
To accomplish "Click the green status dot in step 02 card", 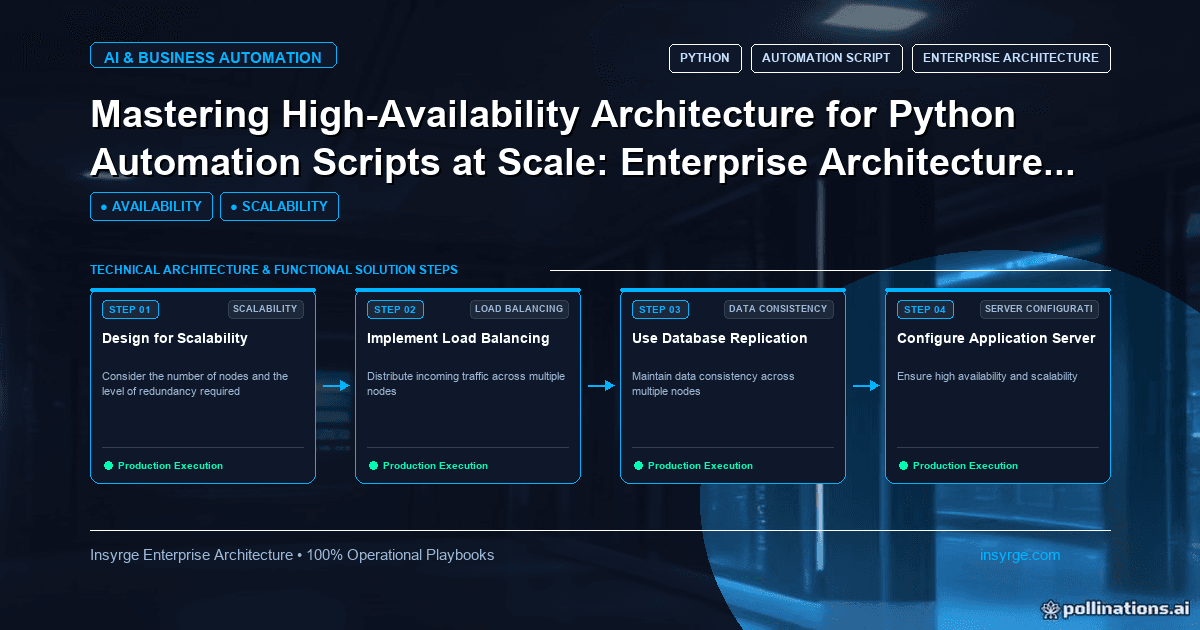I will (x=373, y=465).
